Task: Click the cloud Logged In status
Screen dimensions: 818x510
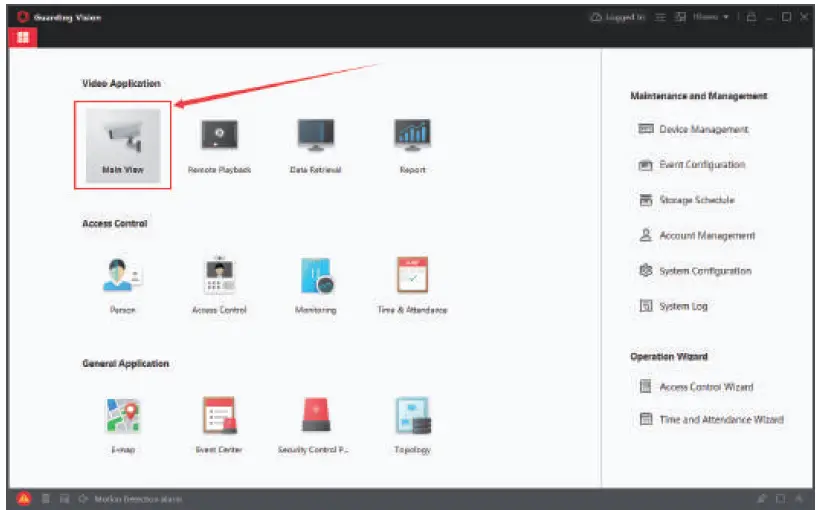Action: click(x=618, y=17)
